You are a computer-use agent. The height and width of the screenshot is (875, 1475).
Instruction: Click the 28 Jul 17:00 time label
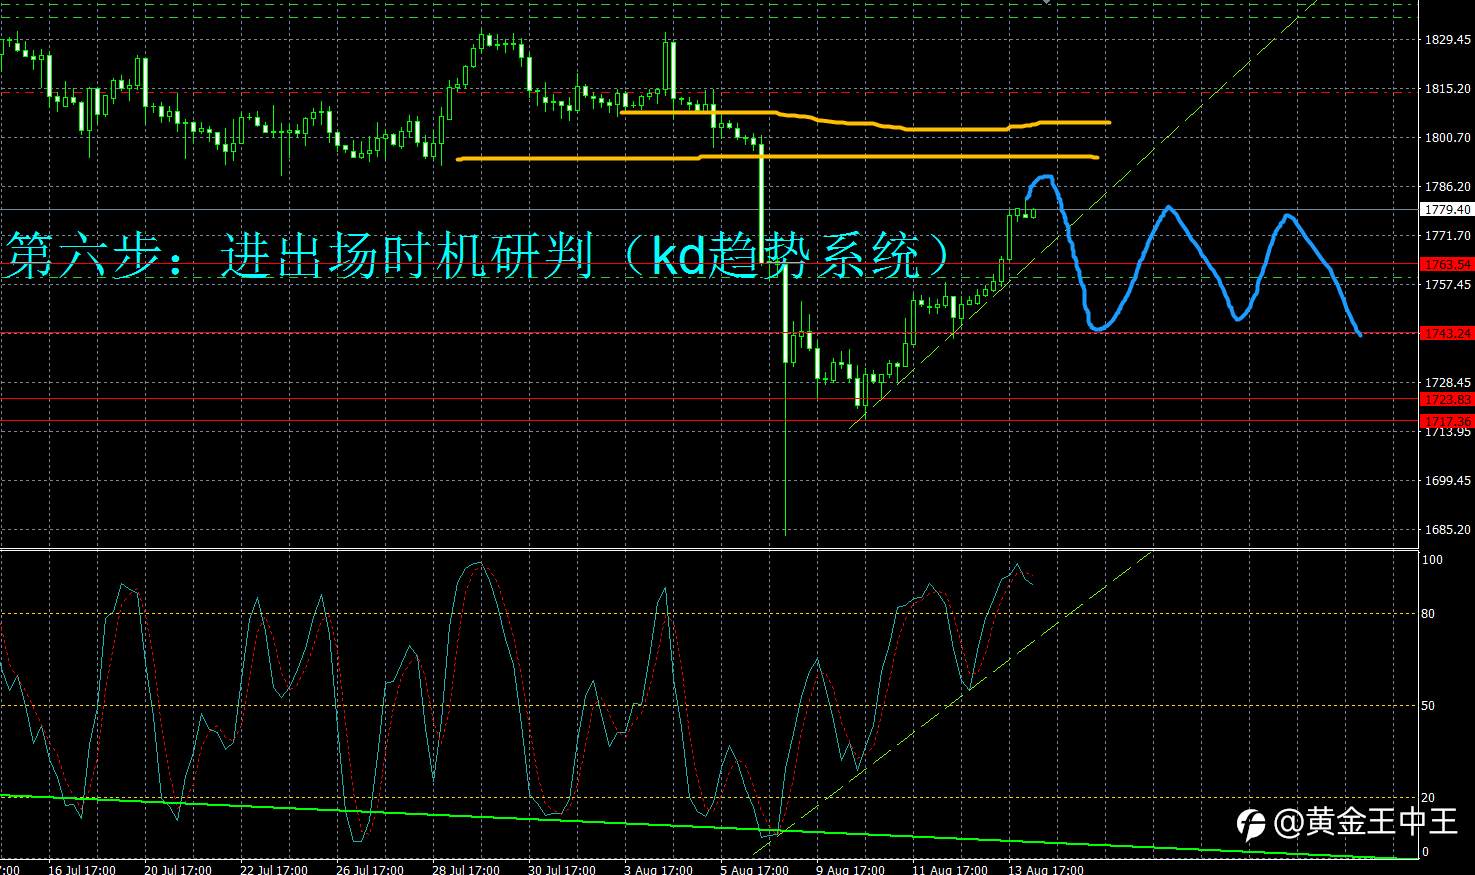pyautogui.click(x=466, y=869)
